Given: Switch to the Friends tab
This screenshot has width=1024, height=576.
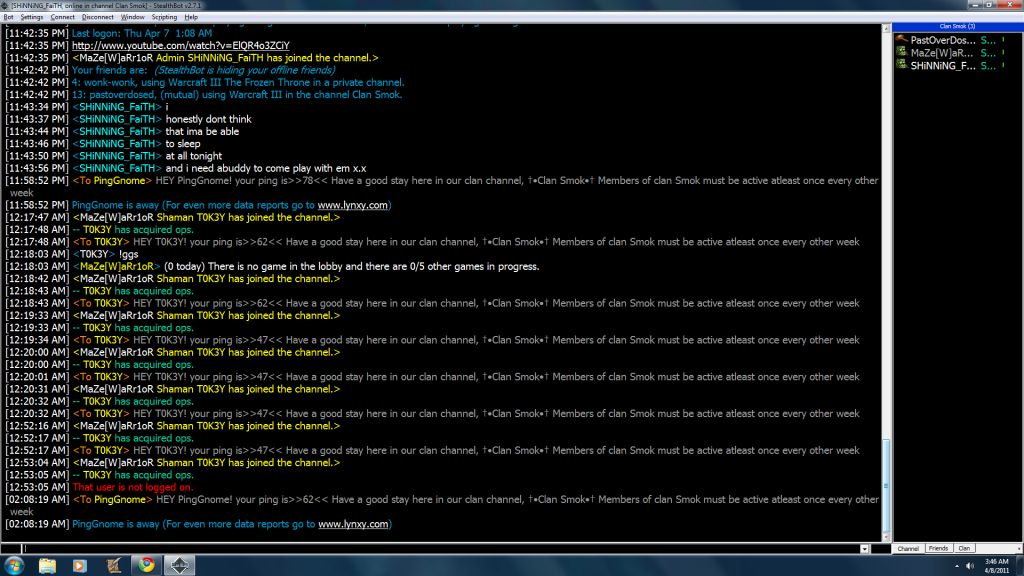Looking at the screenshot, I should pos(938,549).
